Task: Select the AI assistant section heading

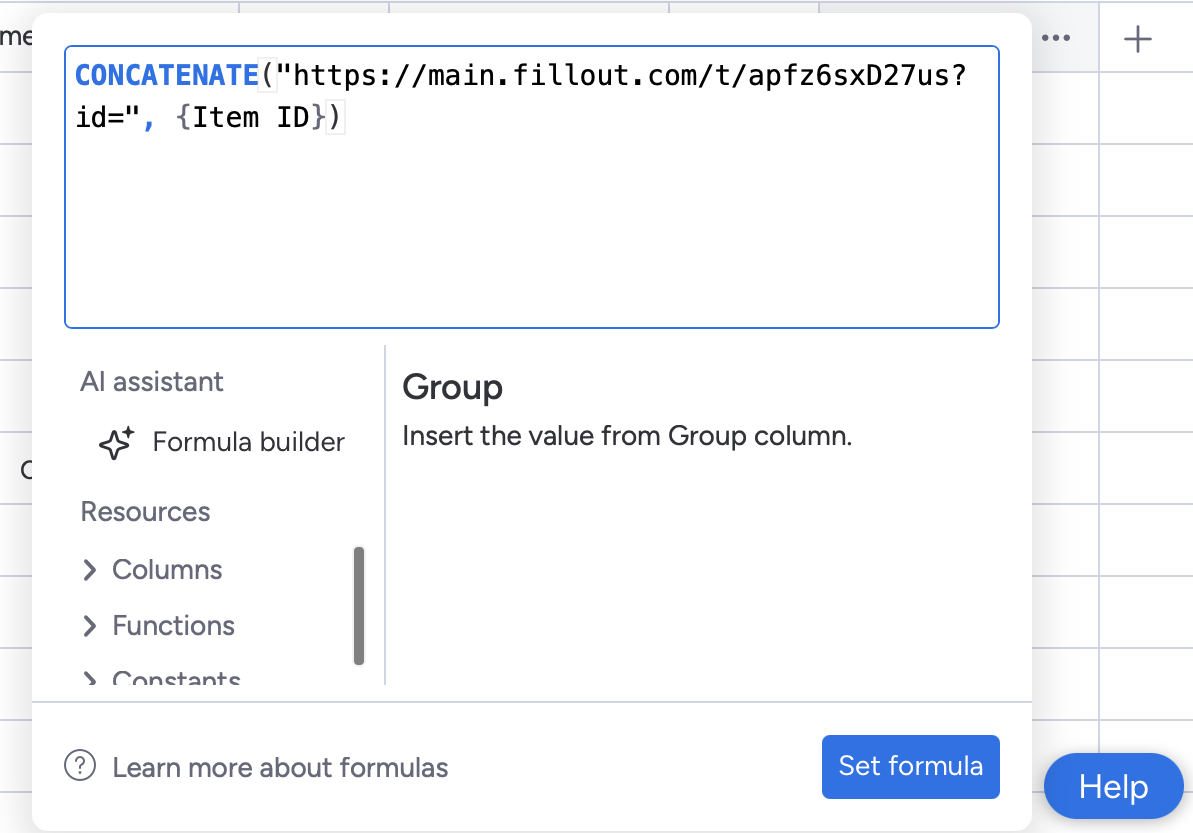Action: 151,381
